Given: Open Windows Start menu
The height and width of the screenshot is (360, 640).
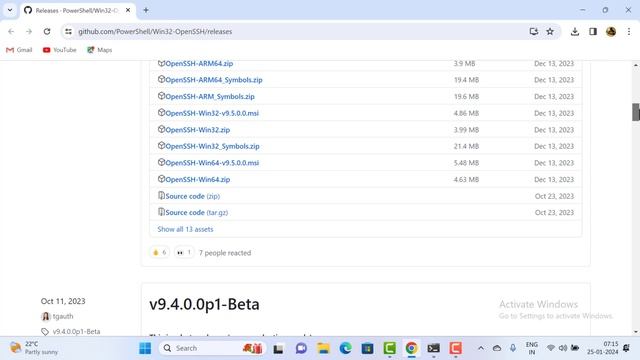Looking at the screenshot, I should pyautogui.click(x=145, y=348).
